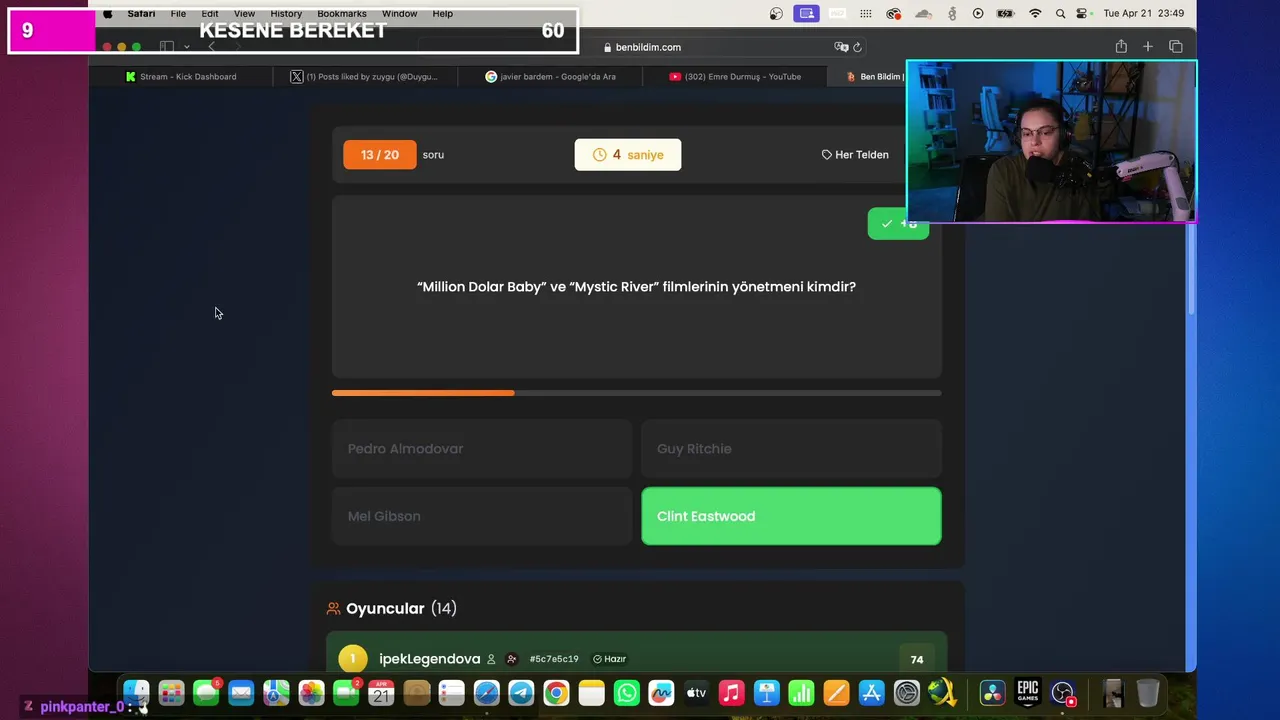
Task: Open Control Center in menu bar
Action: (x=1083, y=13)
